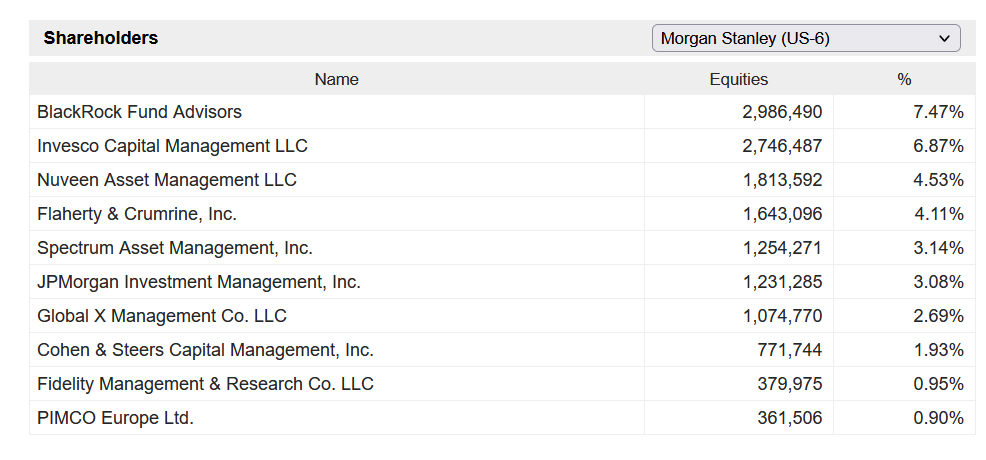Open Spectrum Asset Management, Inc.
The image size is (986, 460).
point(175,248)
